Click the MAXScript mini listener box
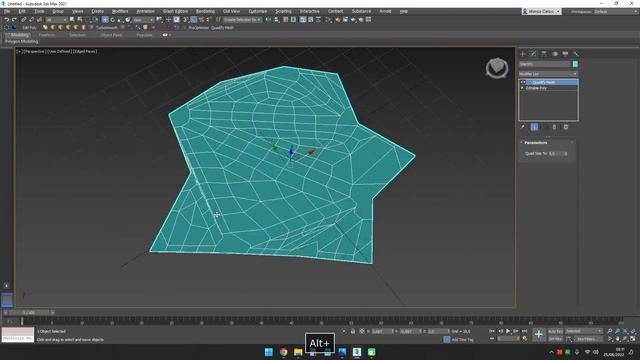 coord(18,335)
